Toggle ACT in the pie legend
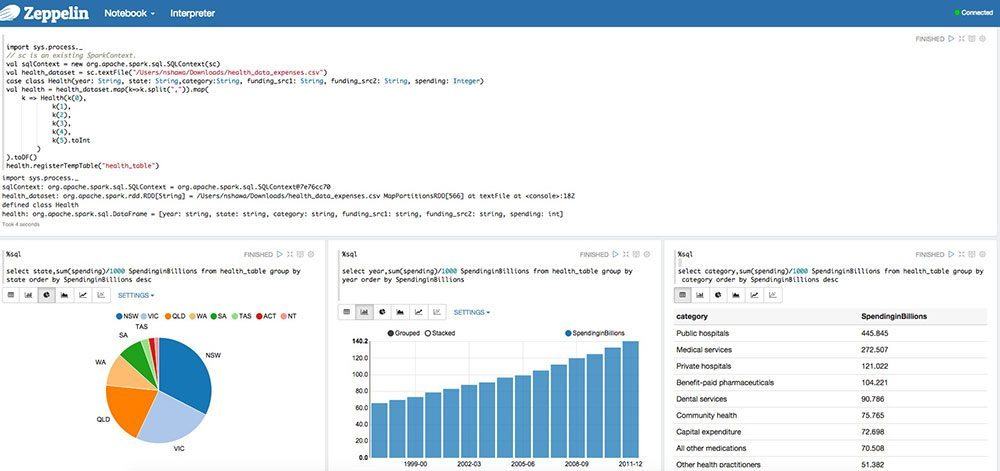1000x471 pixels. [x=266, y=316]
